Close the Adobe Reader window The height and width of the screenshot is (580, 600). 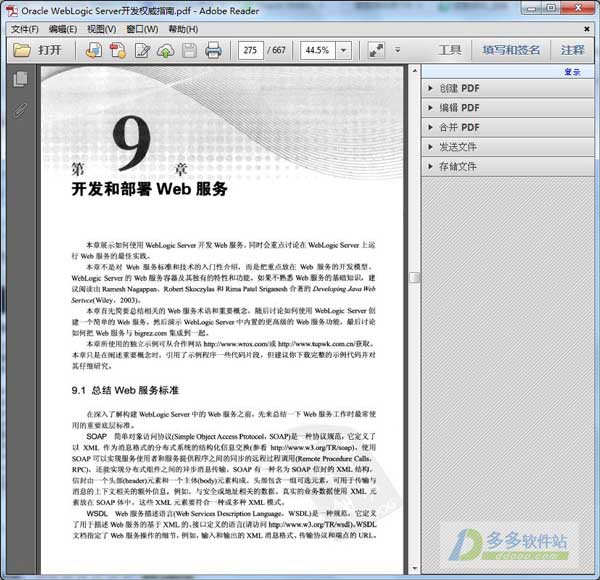[x=578, y=8]
